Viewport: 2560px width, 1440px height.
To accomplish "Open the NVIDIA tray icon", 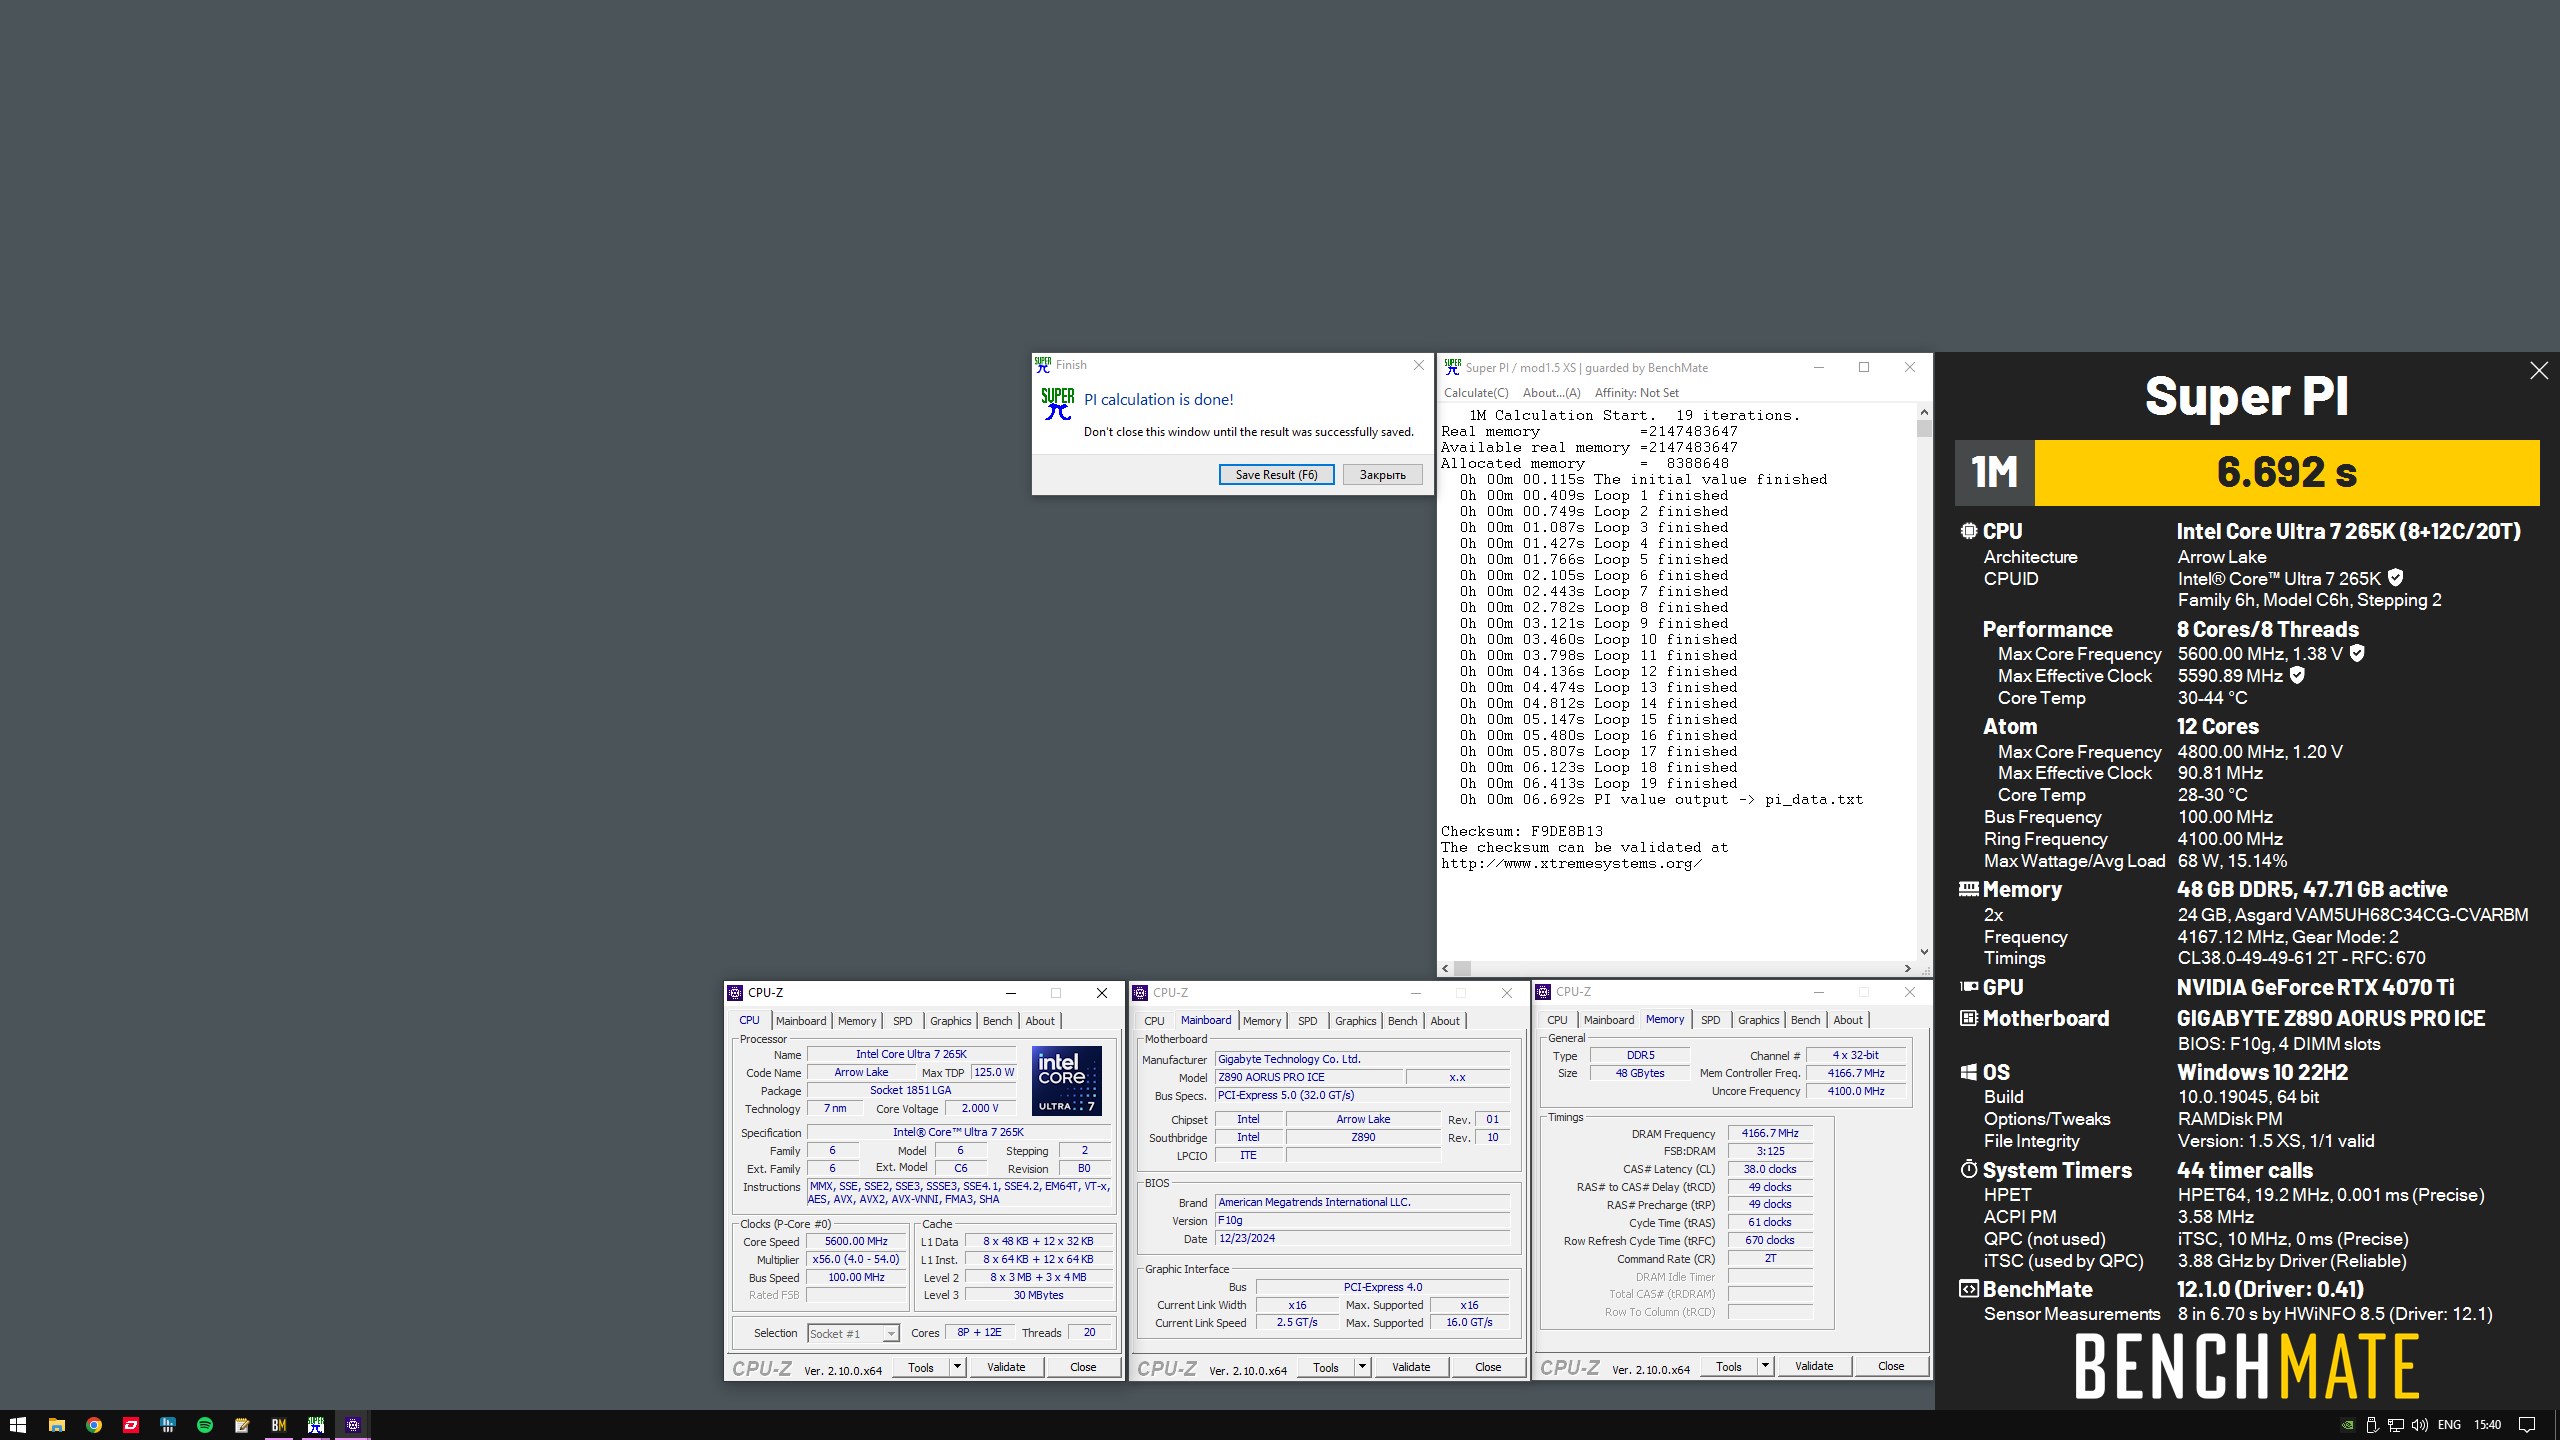I will tap(2347, 1425).
